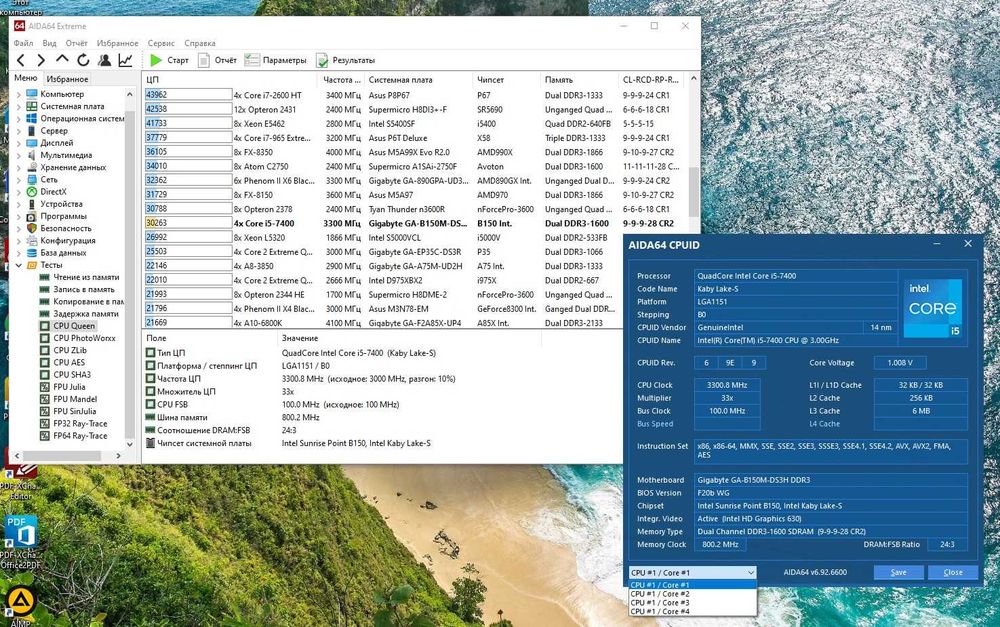This screenshot has height=627, width=1000.
Task: Open Параметры toolbar button
Action: [x=276, y=60]
